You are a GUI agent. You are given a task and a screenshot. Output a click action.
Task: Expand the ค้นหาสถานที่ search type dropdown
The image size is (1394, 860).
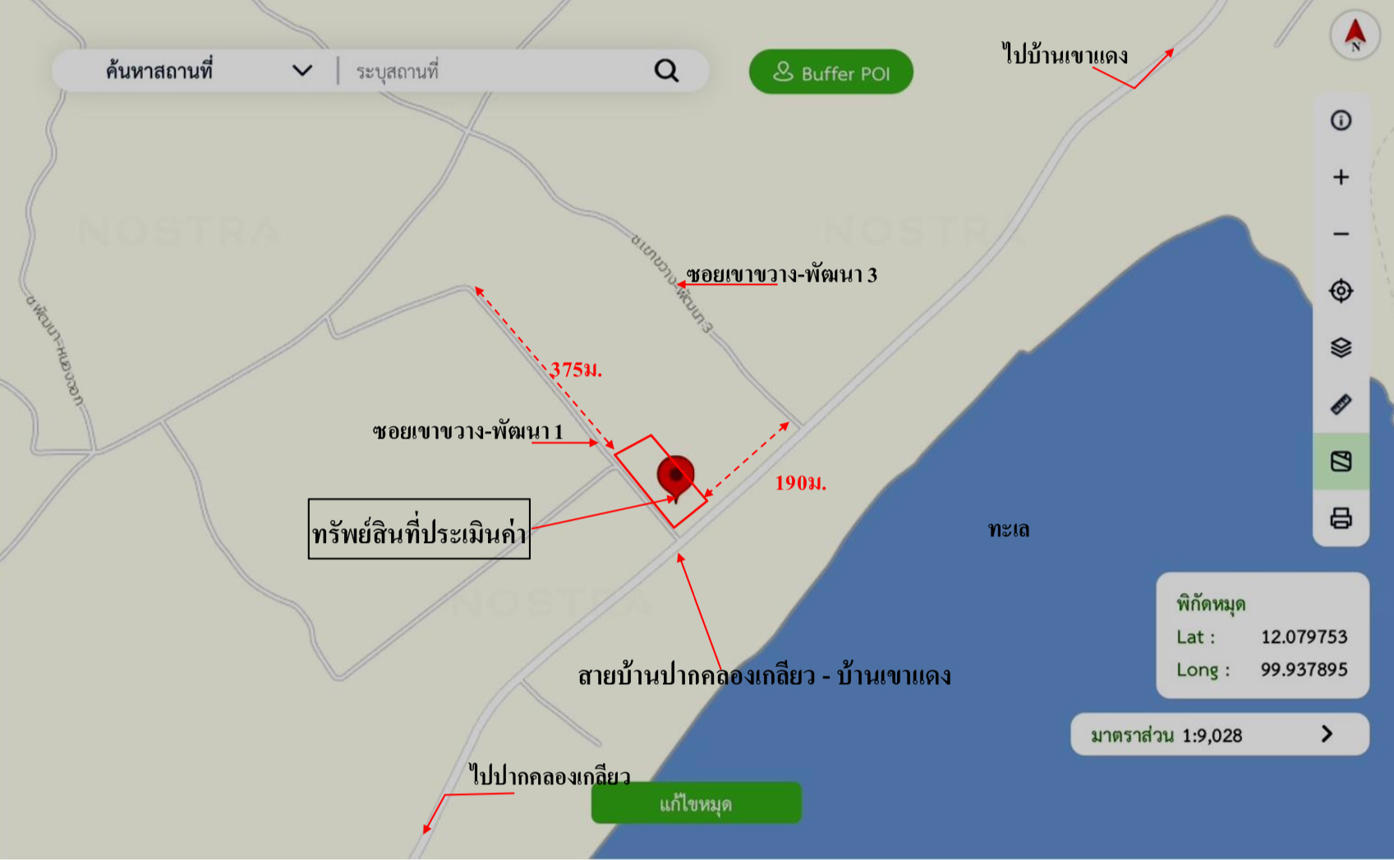(x=302, y=71)
